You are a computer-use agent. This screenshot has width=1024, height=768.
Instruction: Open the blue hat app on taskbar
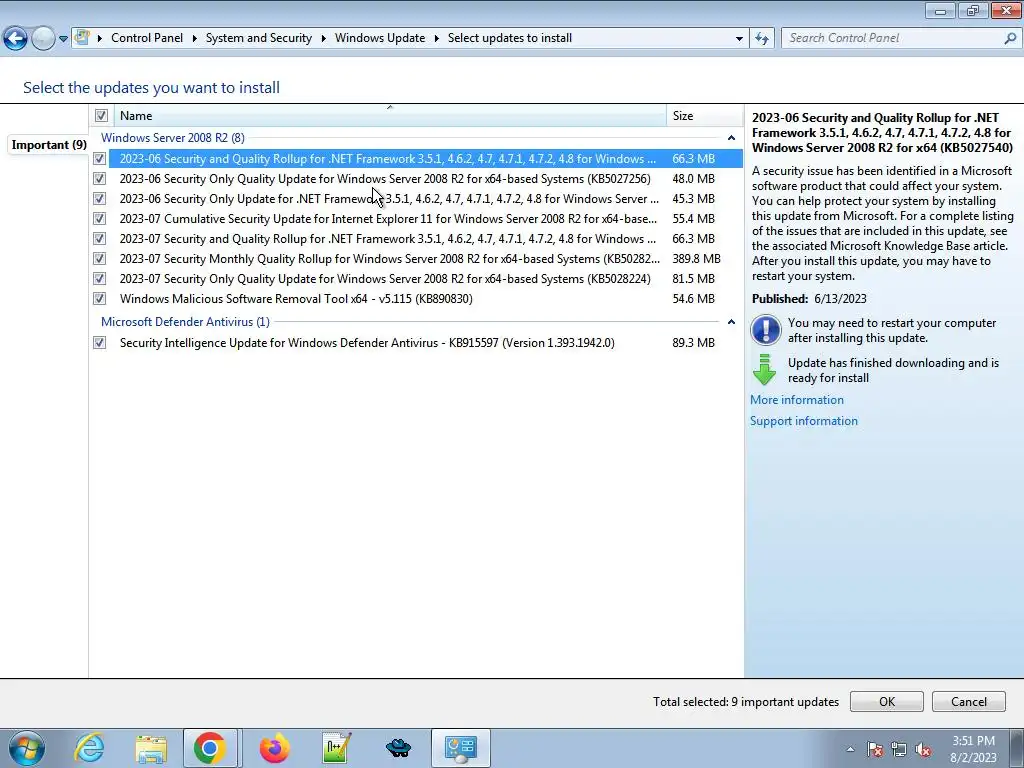(398, 748)
